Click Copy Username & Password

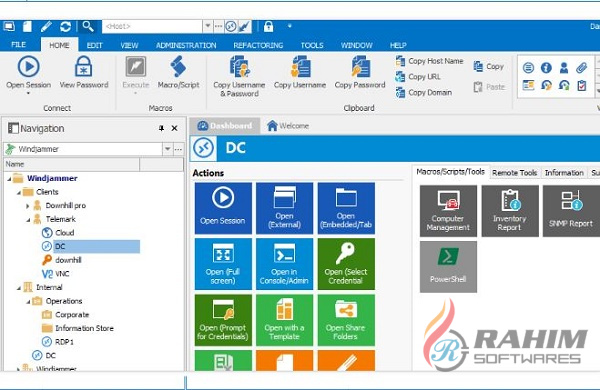tap(239, 76)
